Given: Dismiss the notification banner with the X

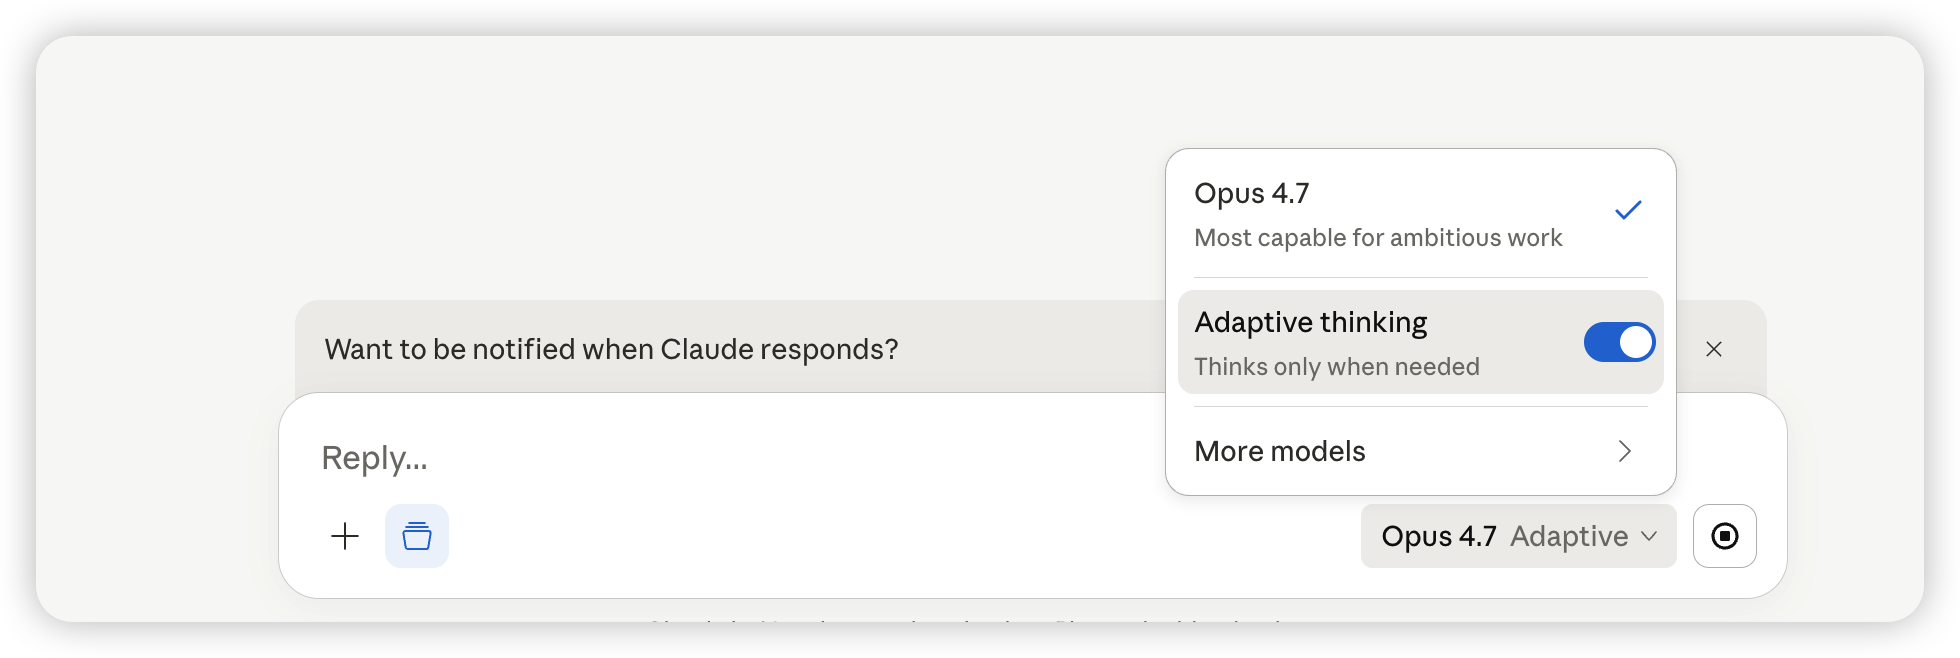Looking at the screenshot, I should click(1713, 349).
